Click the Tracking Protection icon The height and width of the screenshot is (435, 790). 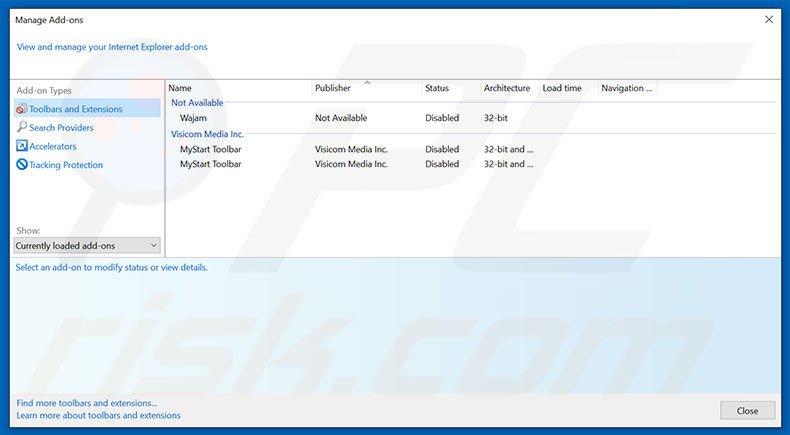point(21,165)
